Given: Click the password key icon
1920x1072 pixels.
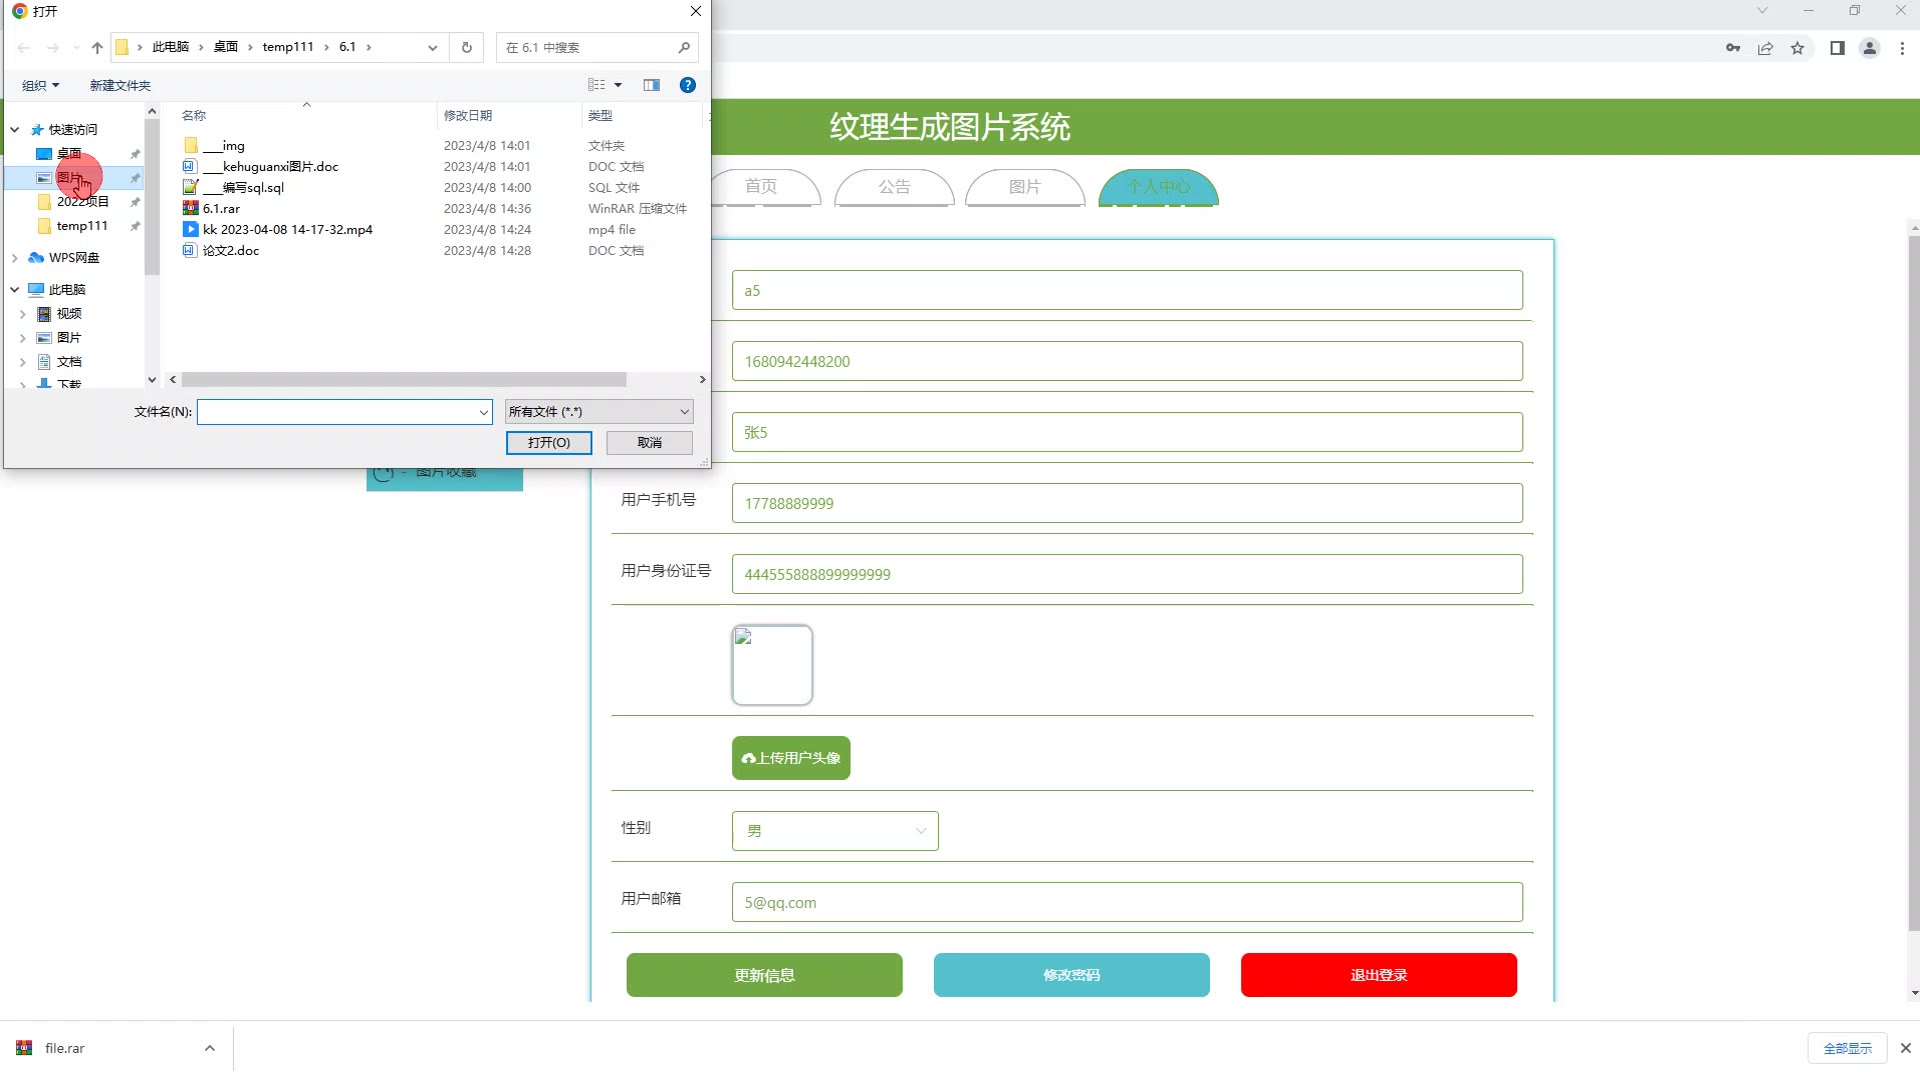Looking at the screenshot, I should (1733, 48).
